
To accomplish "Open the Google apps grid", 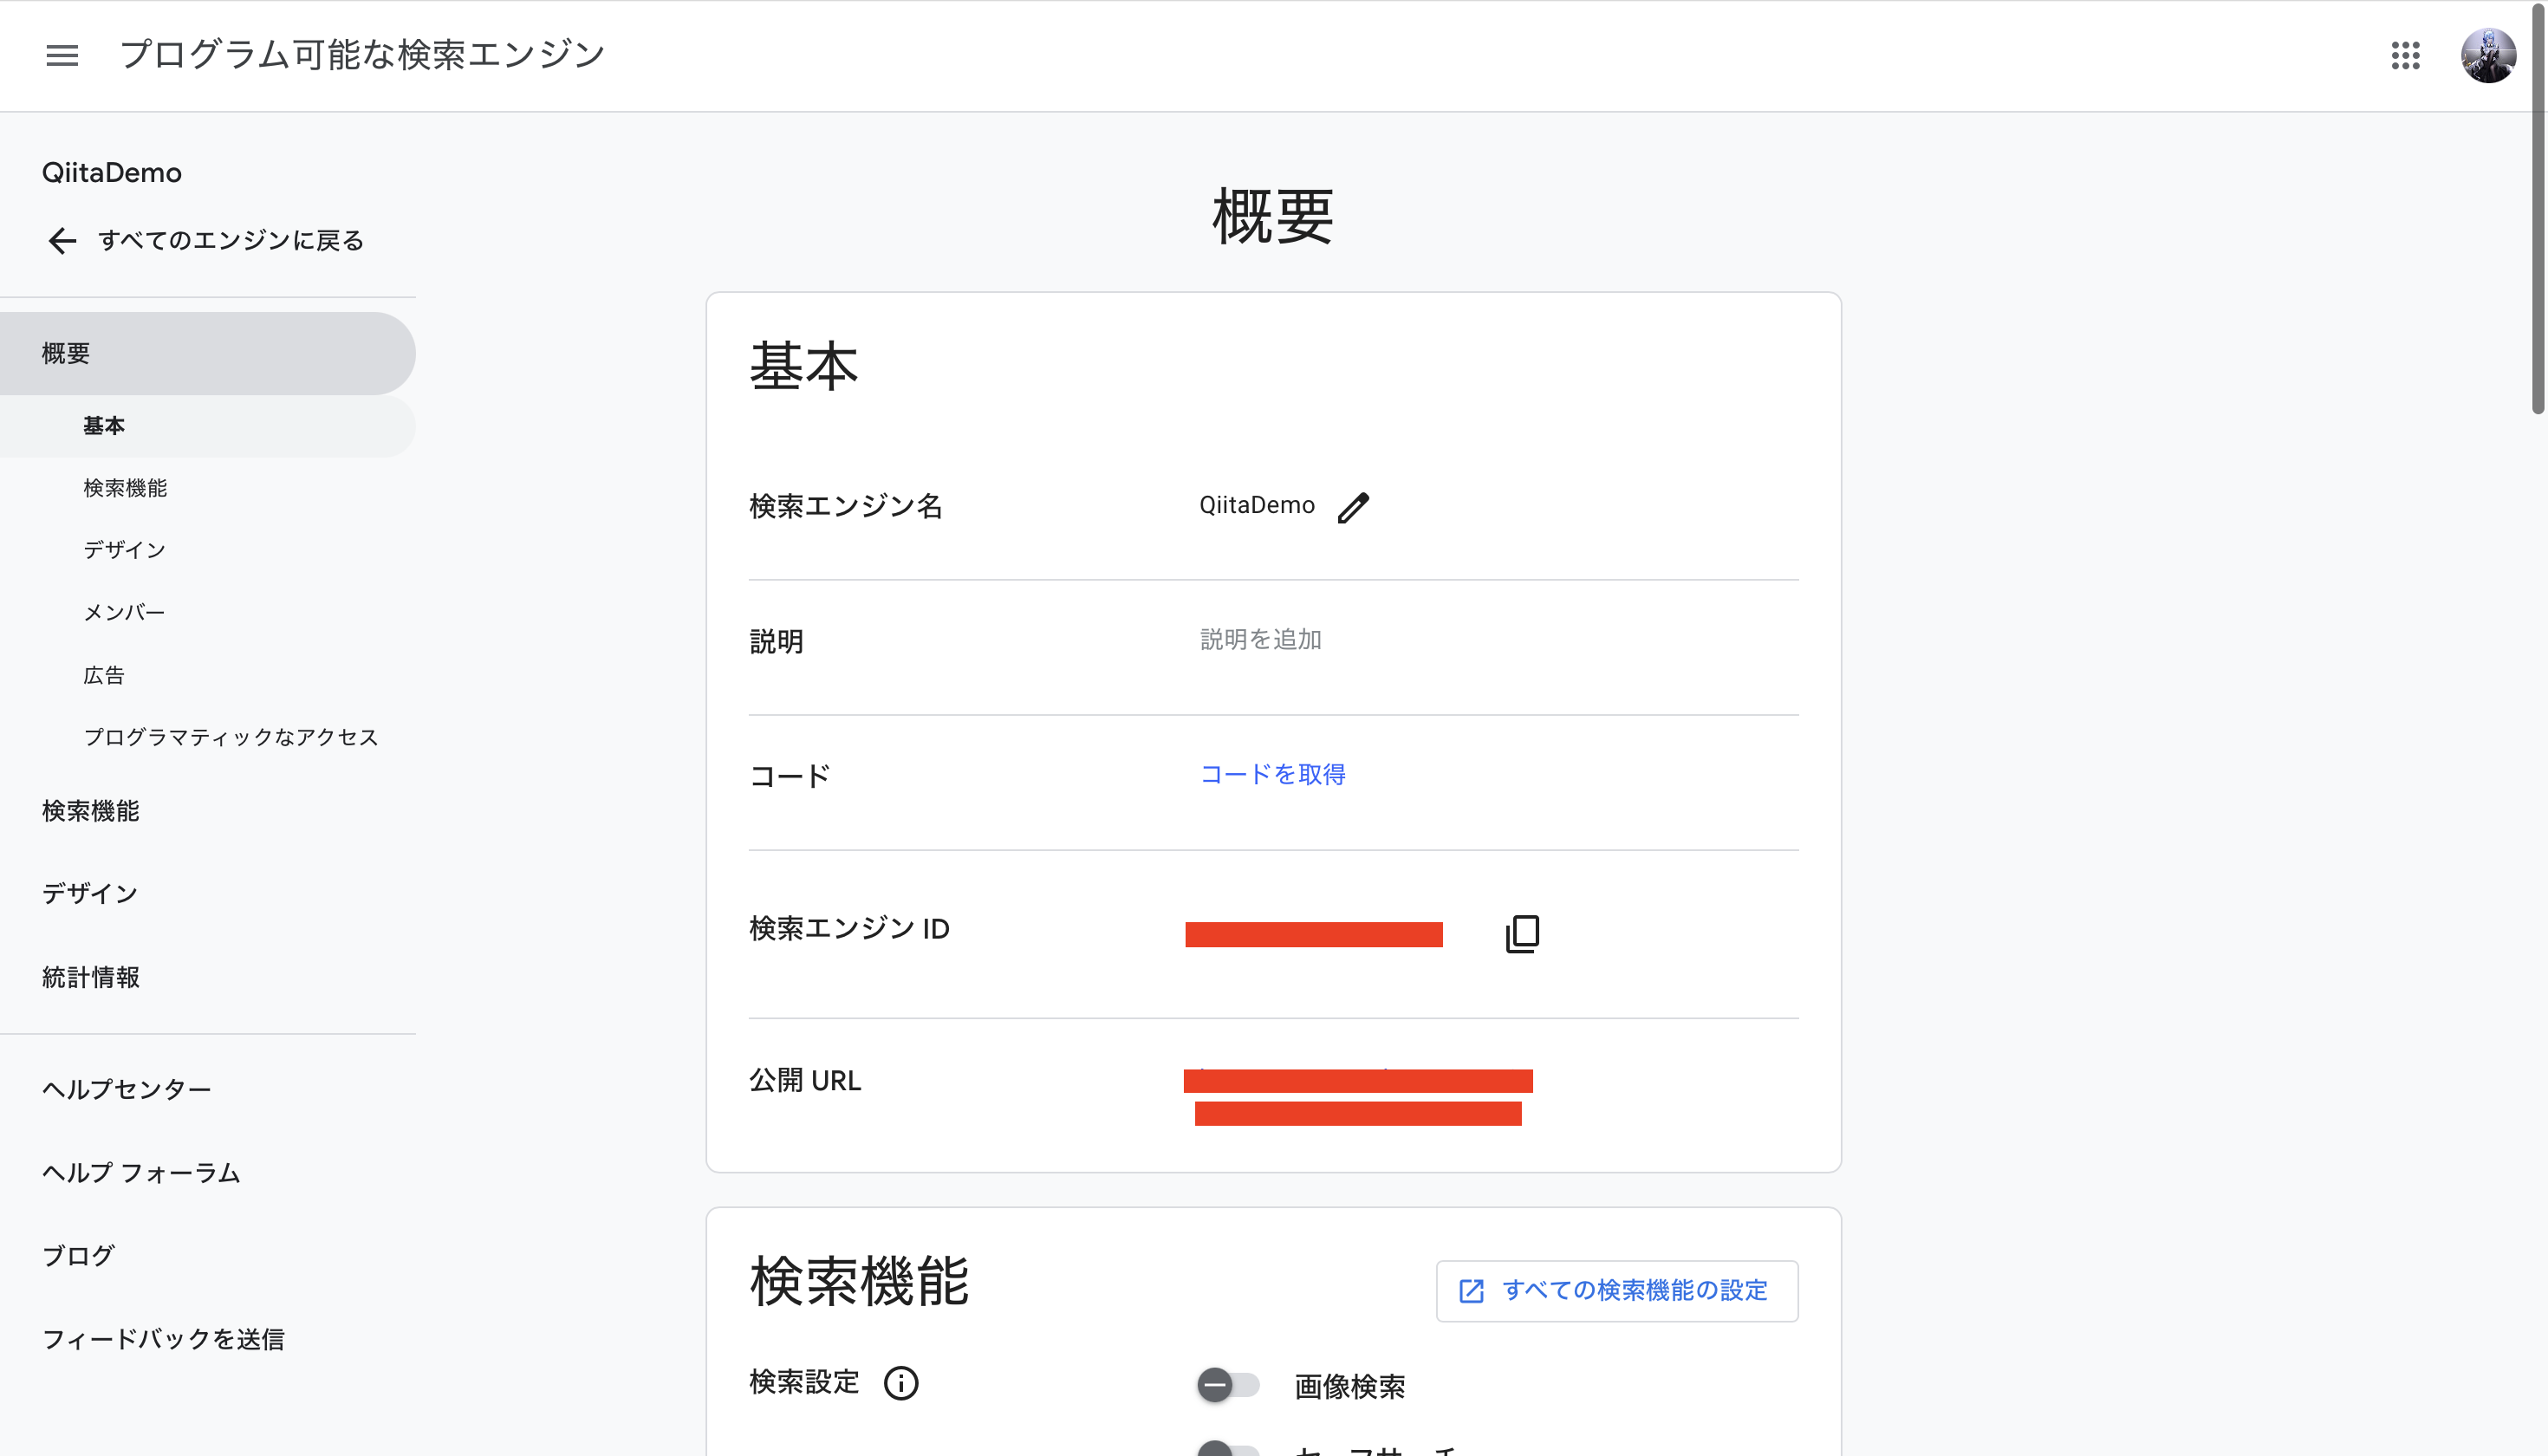I will click(x=2406, y=57).
